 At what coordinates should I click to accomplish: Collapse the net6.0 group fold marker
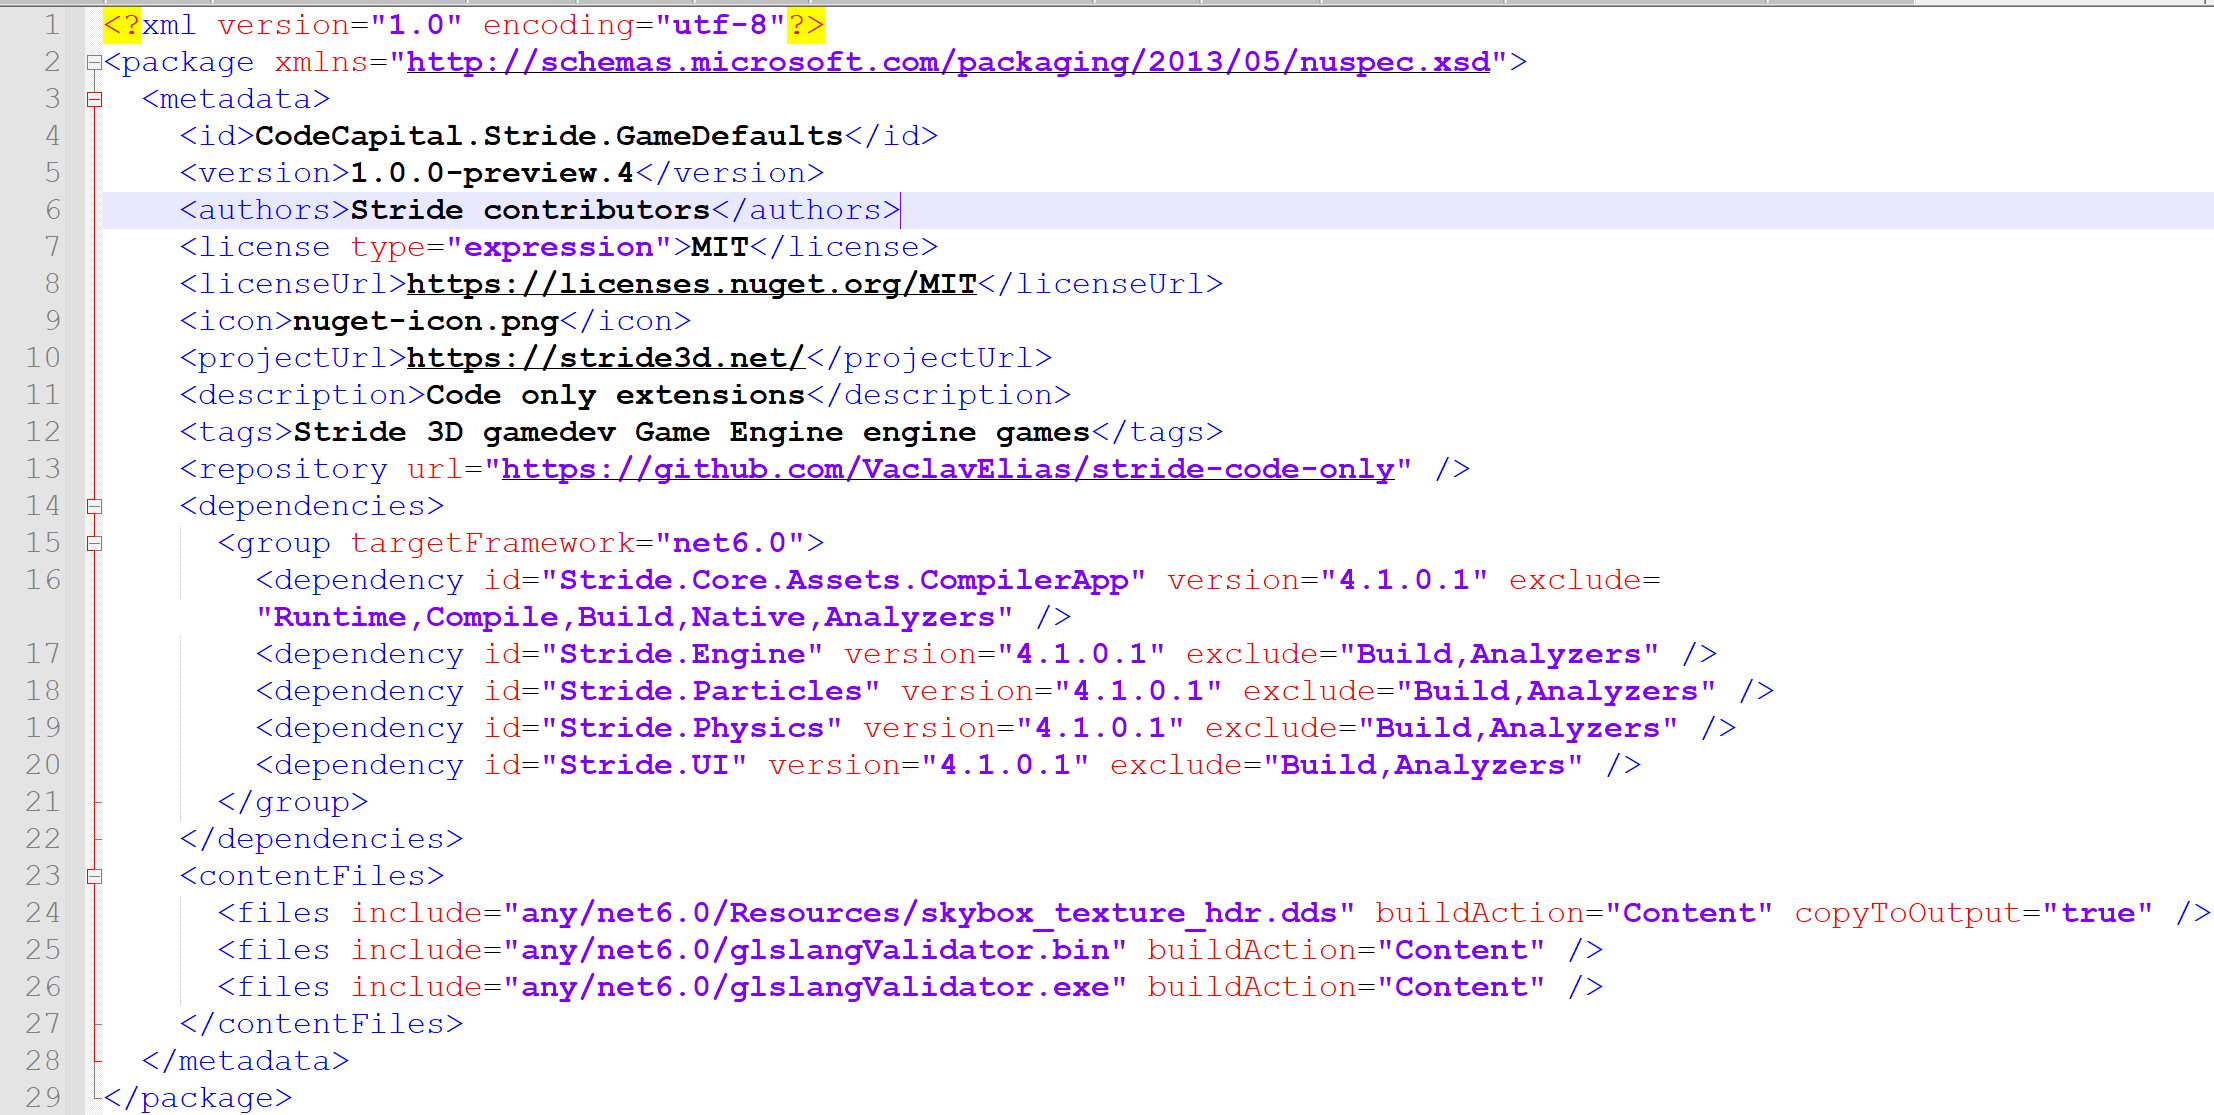[96, 543]
